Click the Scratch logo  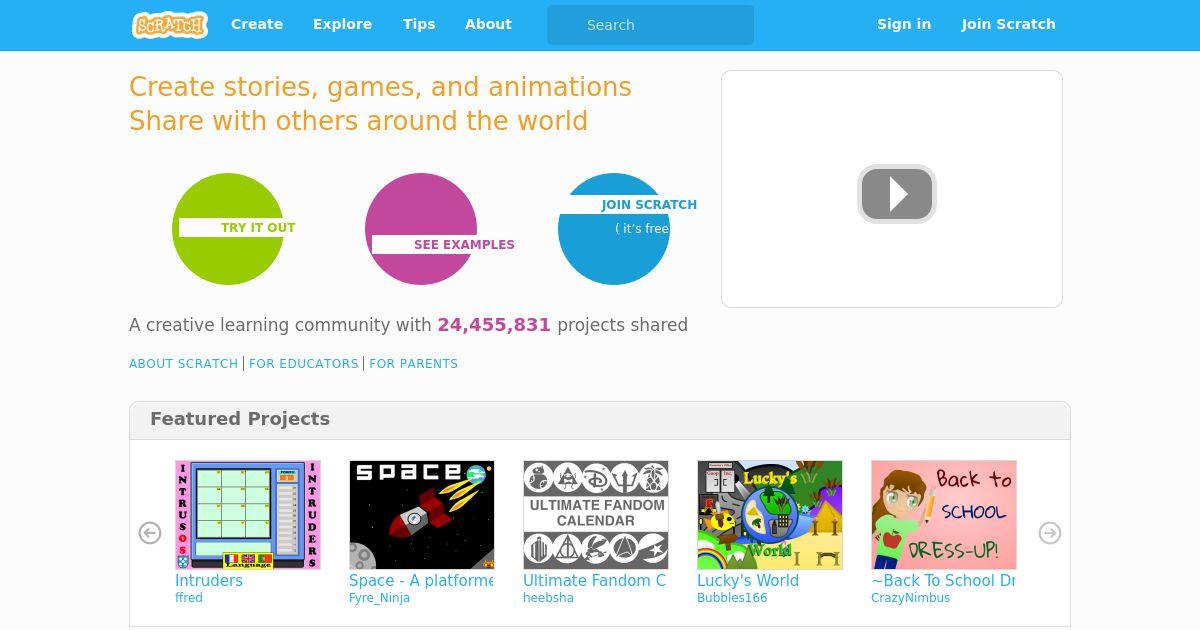click(170, 24)
